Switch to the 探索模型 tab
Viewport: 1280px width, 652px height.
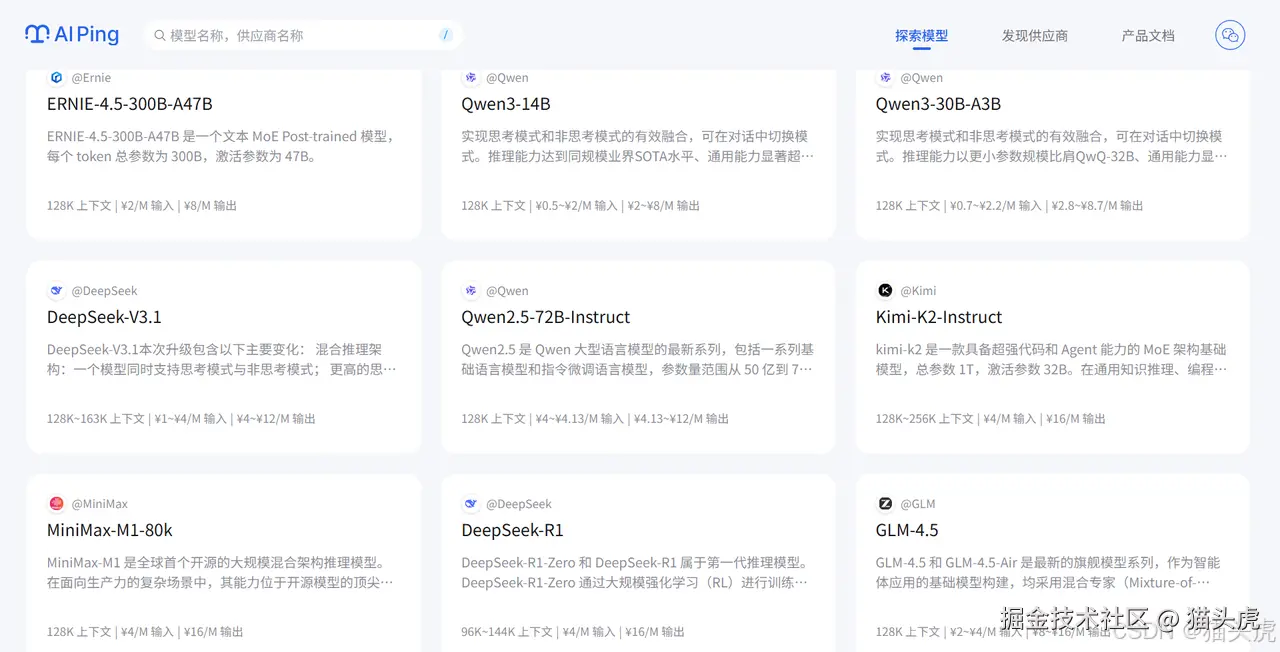[x=921, y=36]
